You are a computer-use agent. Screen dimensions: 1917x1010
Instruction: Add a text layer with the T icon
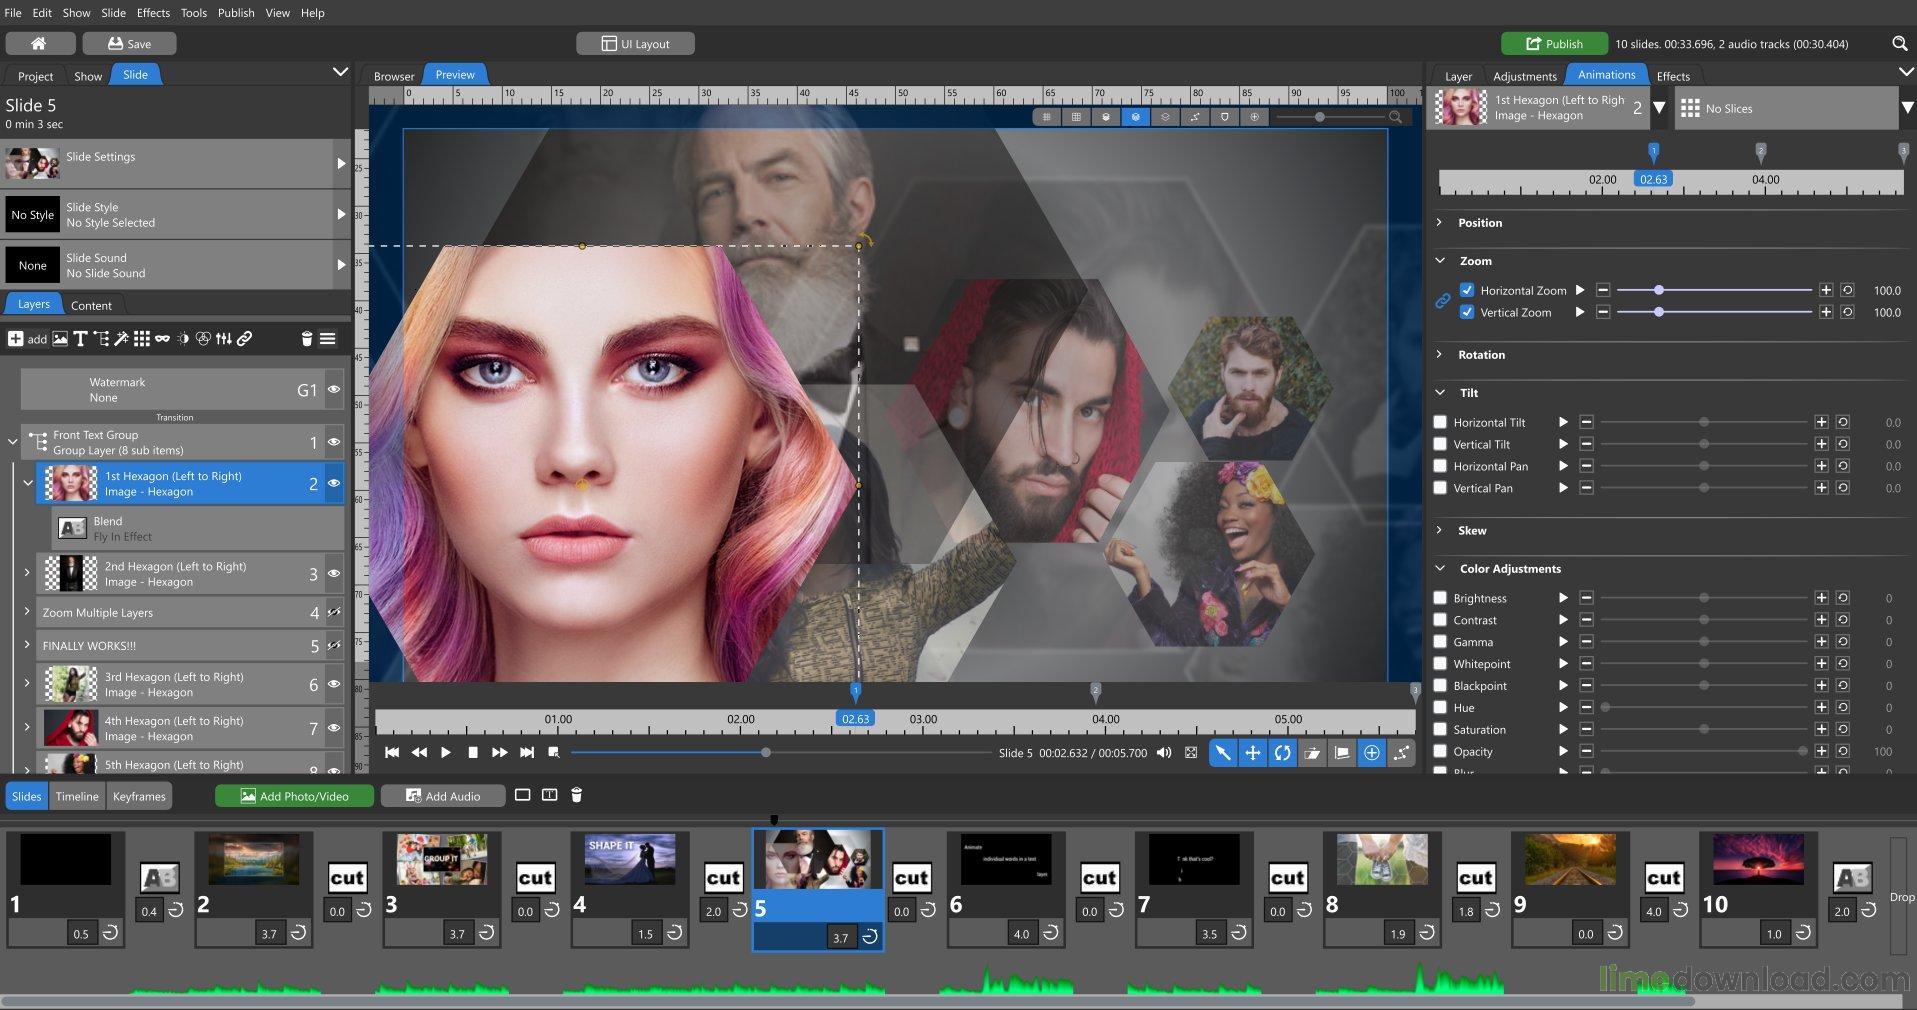pyautogui.click(x=80, y=339)
